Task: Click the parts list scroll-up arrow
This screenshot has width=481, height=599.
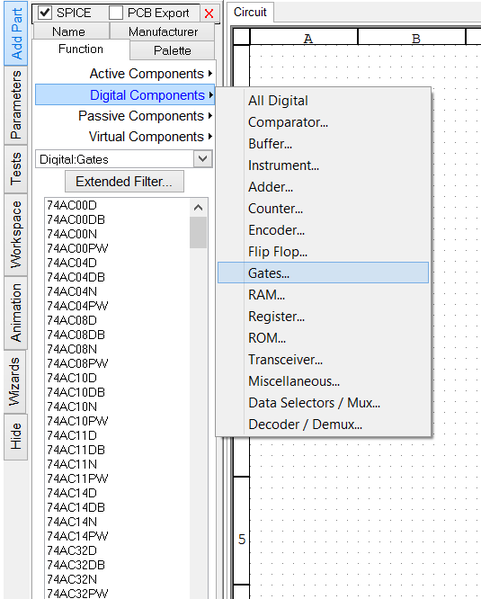Action: [198, 207]
